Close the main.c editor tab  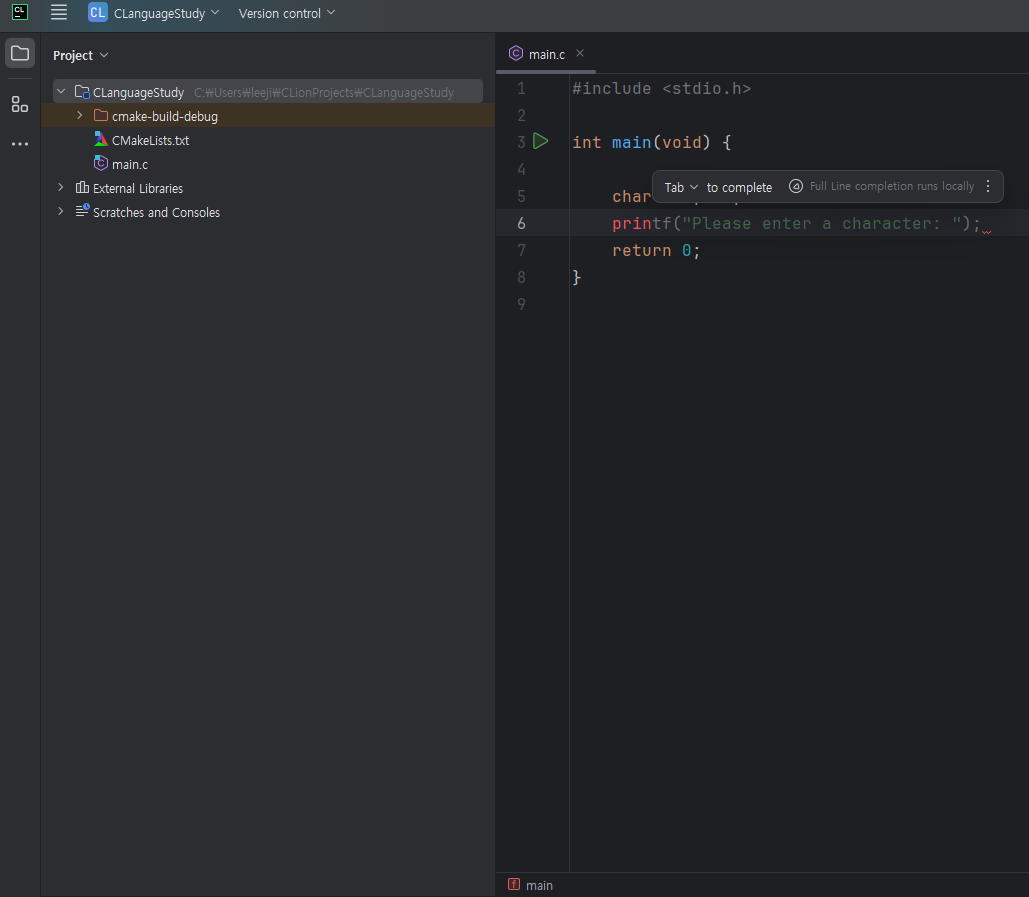click(580, 54)
